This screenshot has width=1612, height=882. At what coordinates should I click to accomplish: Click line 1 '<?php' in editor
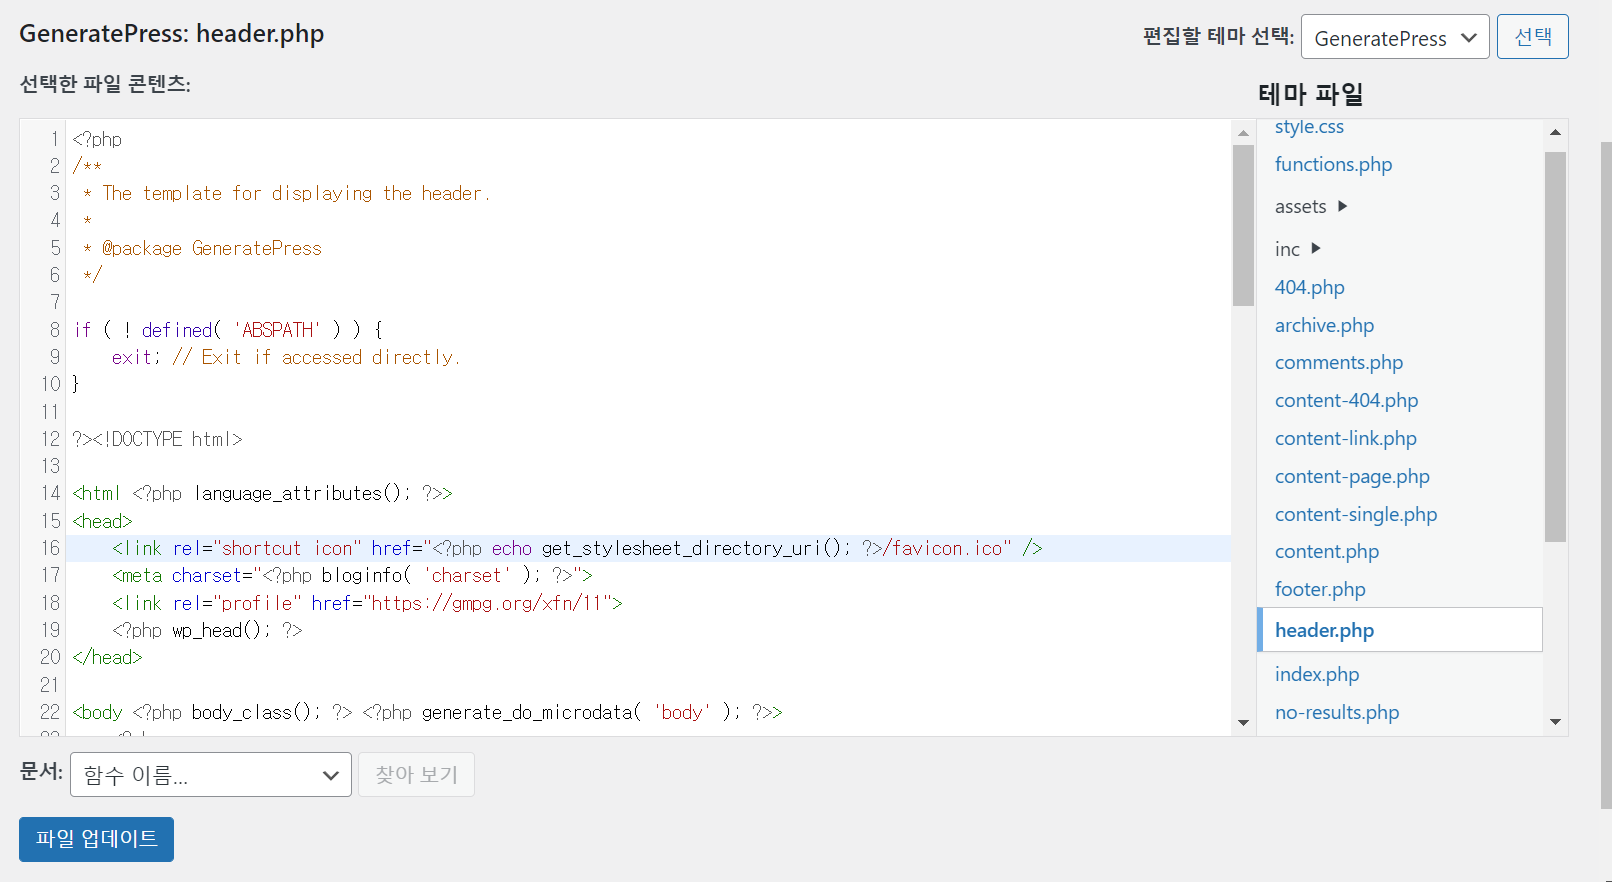97,139
